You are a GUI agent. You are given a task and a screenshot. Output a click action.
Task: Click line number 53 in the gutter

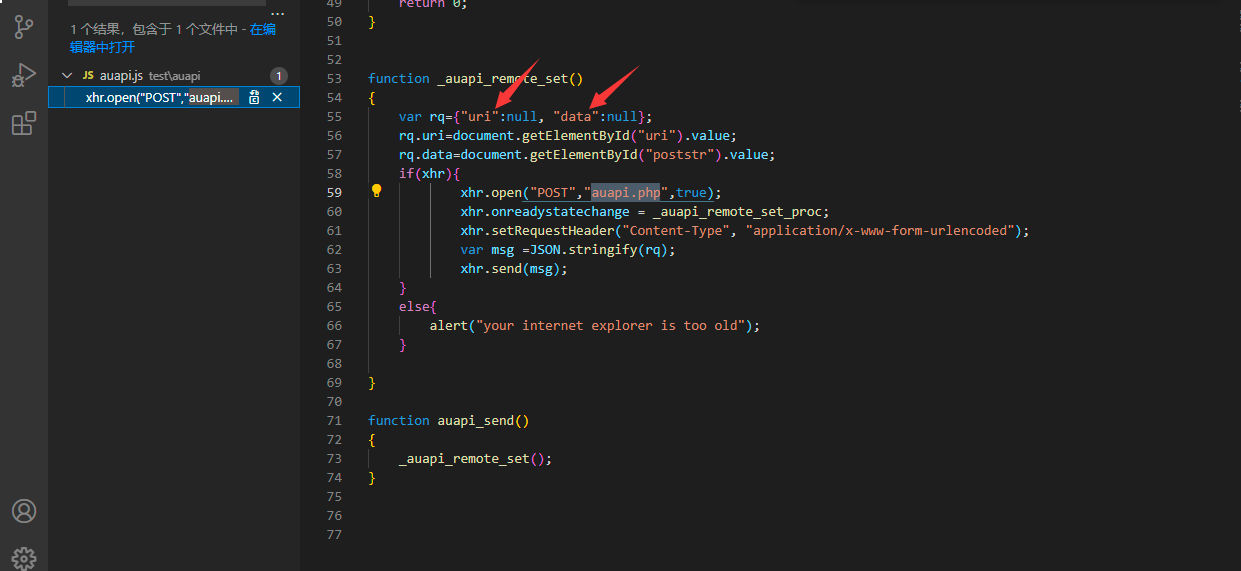point(334,78)
